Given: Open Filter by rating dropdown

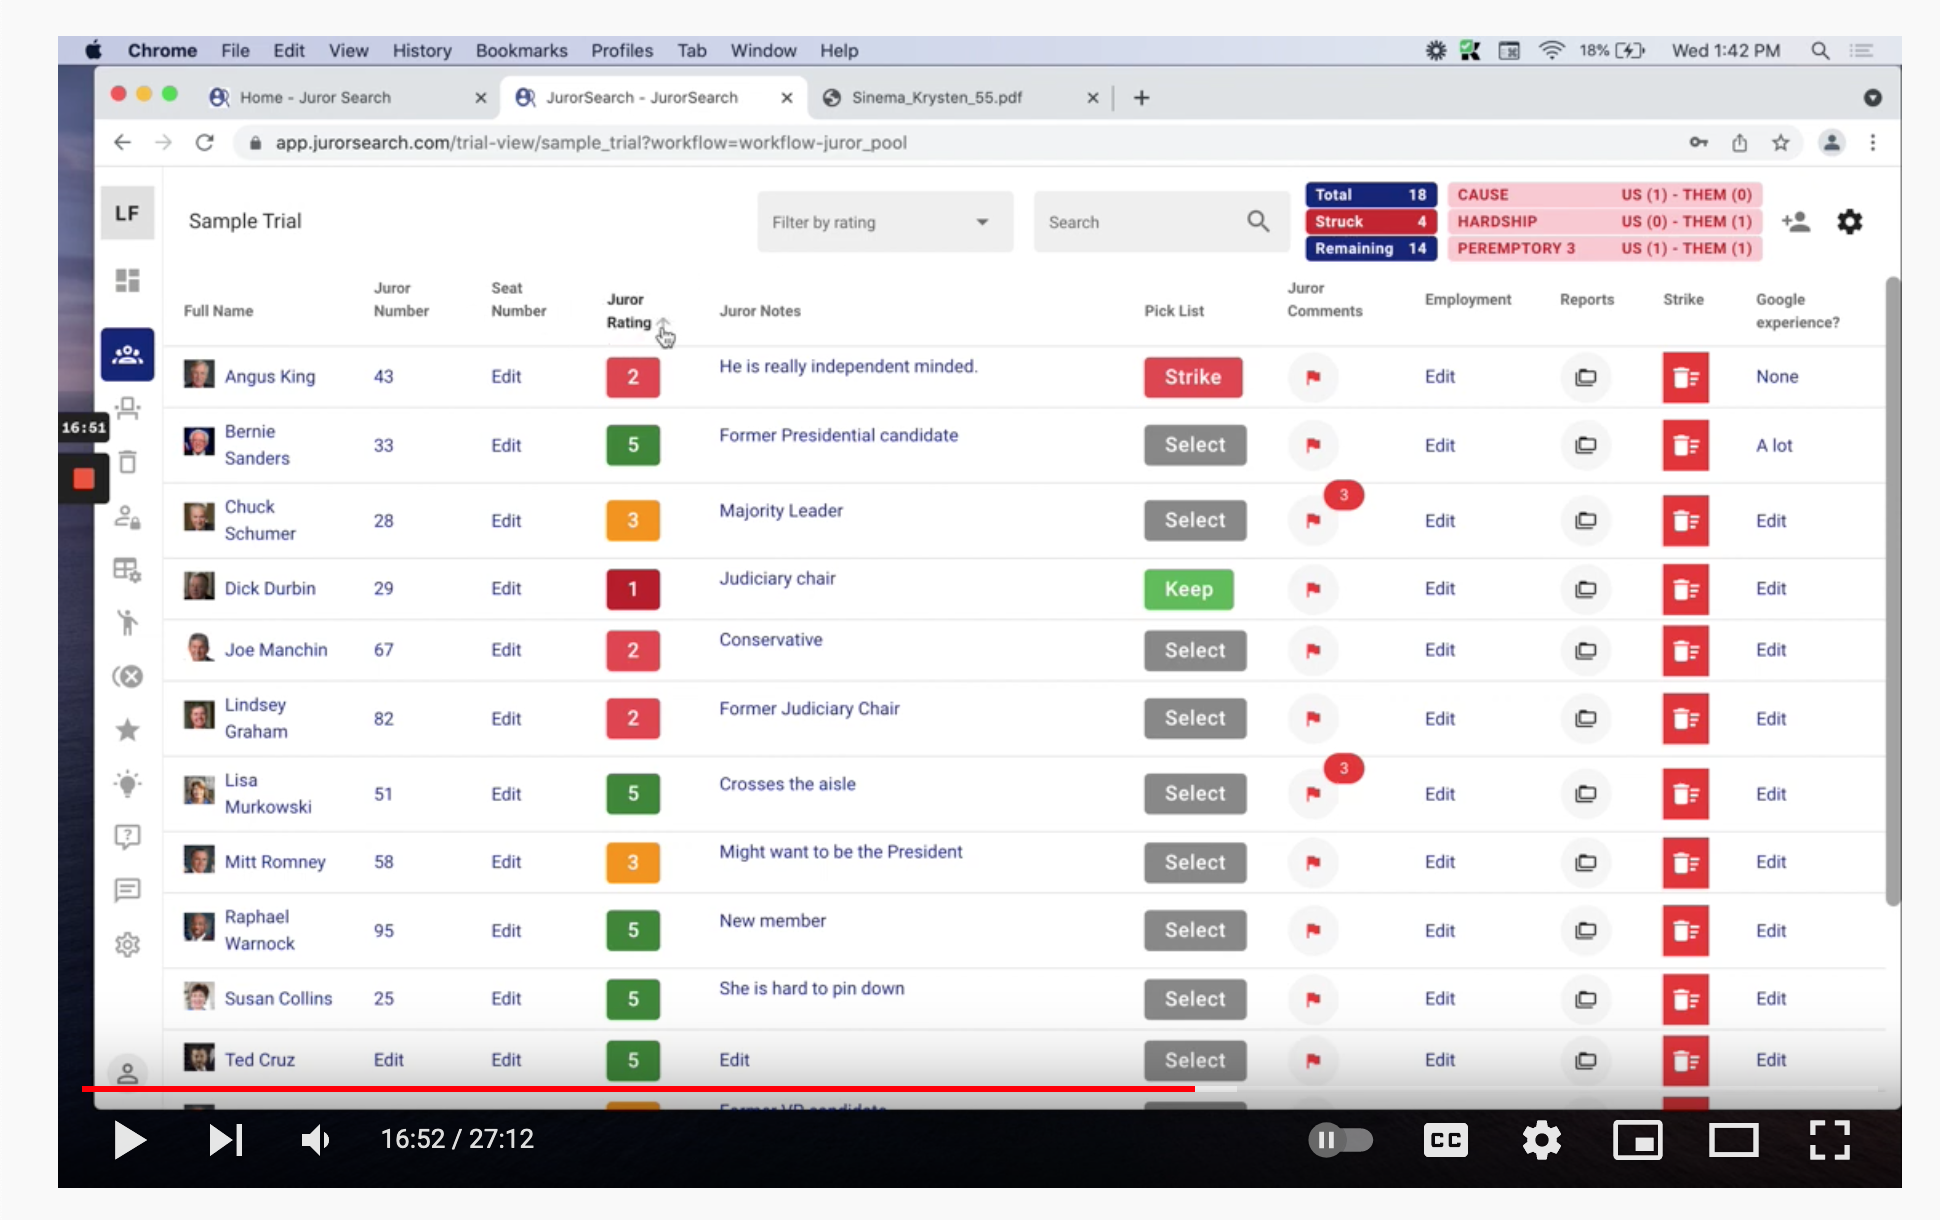Looking at the screenshot, I should 885,222.
